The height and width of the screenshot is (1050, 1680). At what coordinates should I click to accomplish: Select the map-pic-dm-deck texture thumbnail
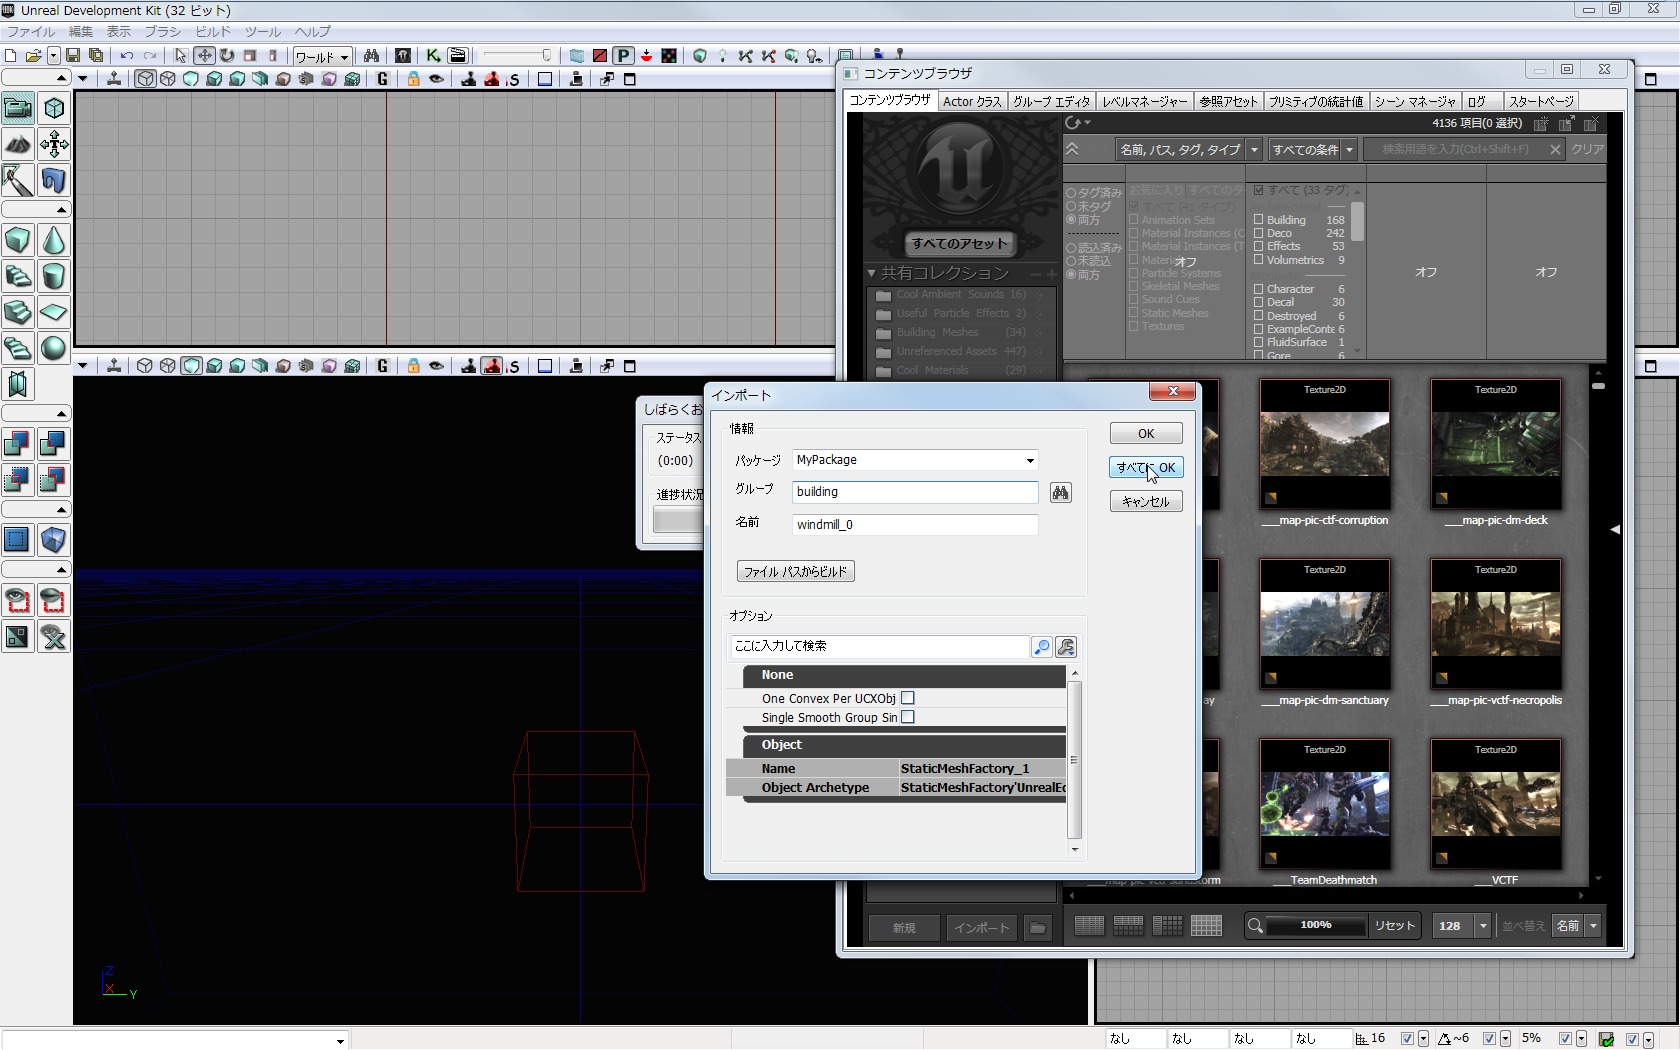click(1495, 443)
